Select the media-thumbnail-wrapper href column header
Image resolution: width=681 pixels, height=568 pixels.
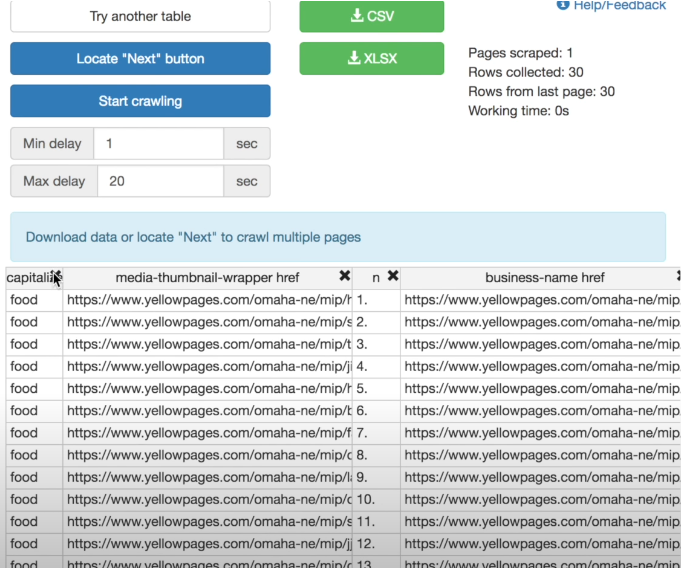207,277
